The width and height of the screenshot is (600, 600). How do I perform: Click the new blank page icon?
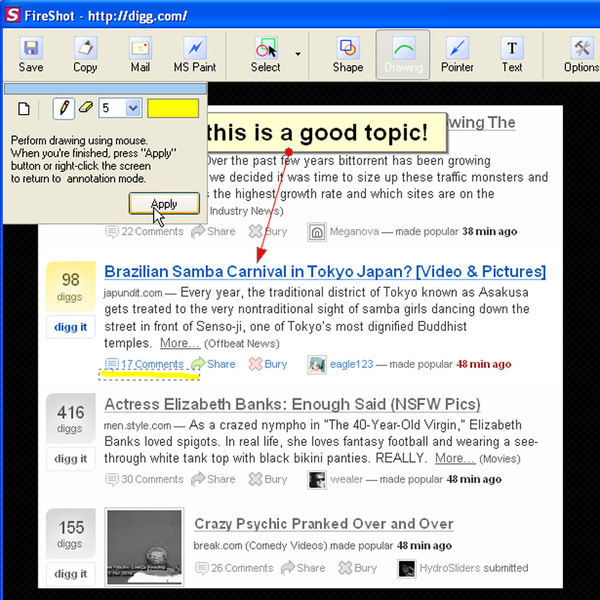point(24,109)
